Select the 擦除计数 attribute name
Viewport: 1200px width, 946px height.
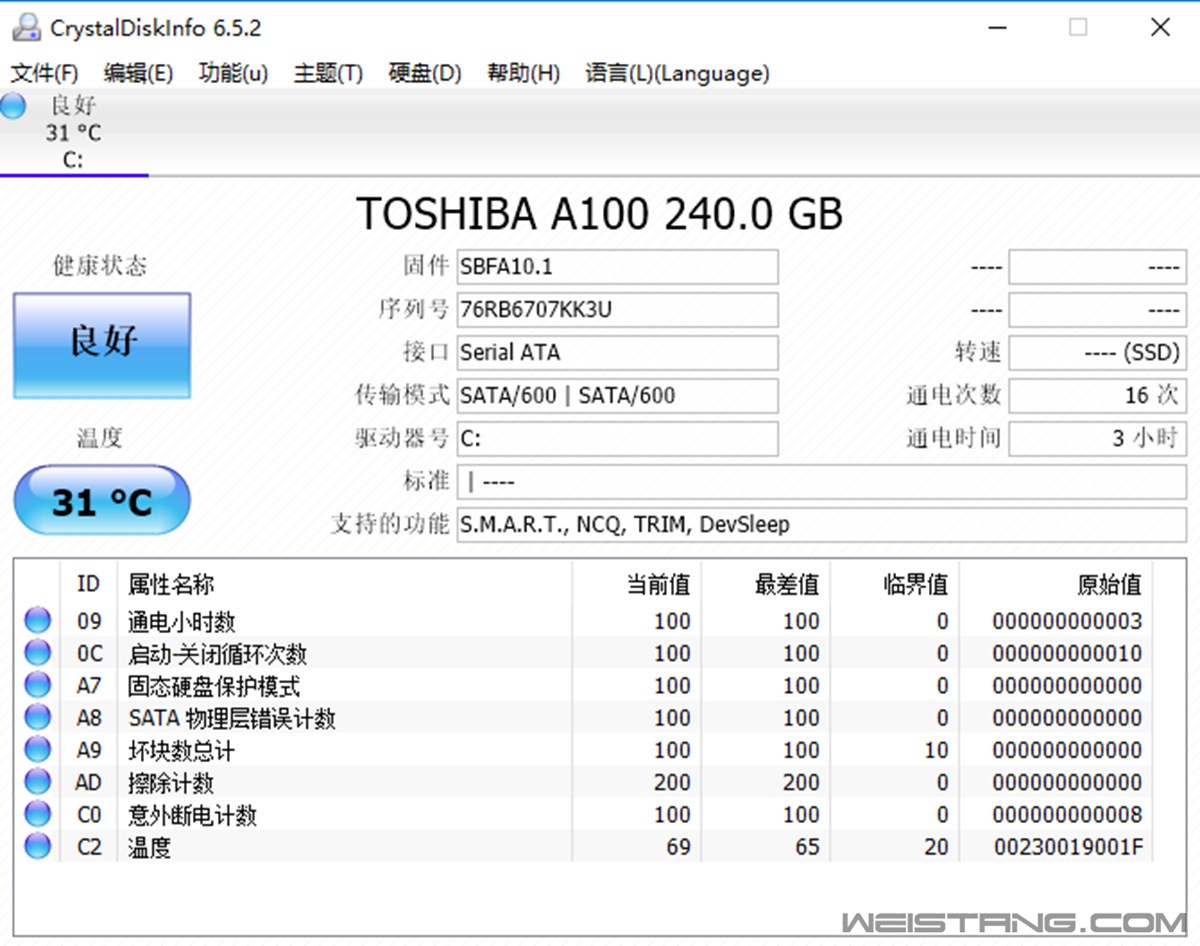click(x=171, y=782)
